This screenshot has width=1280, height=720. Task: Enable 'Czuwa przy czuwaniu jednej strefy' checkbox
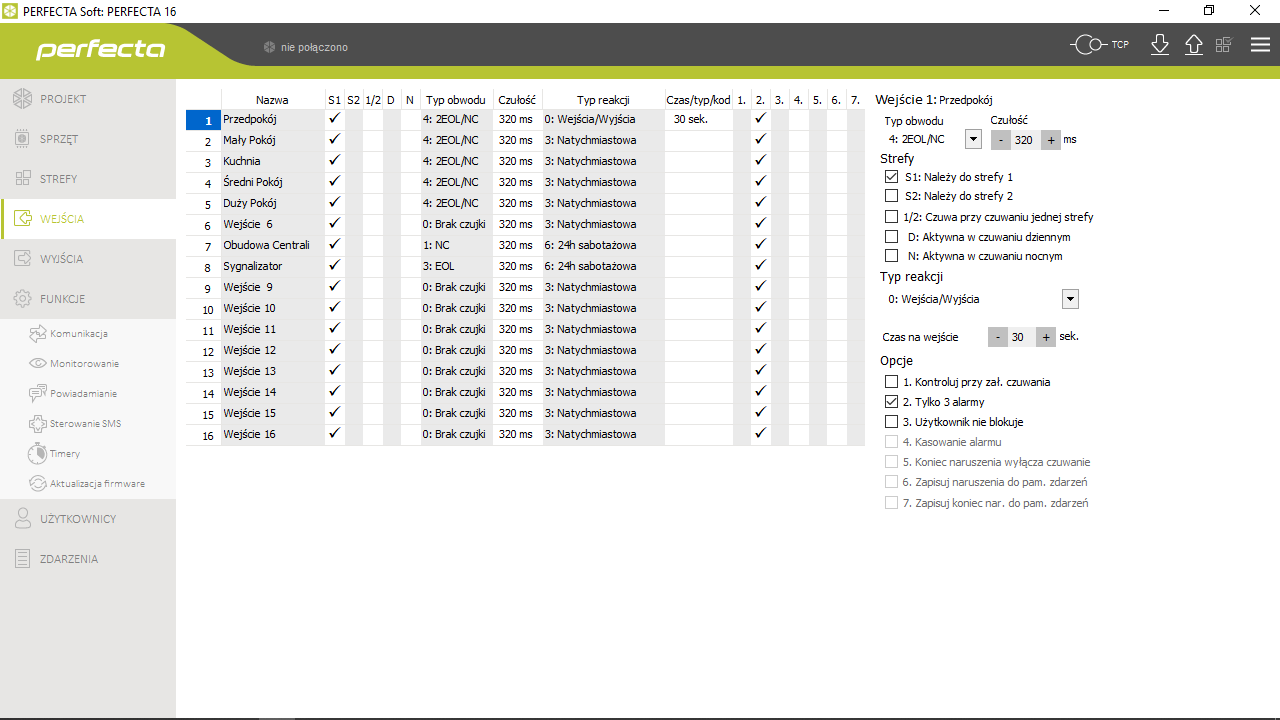pos(892,216)
